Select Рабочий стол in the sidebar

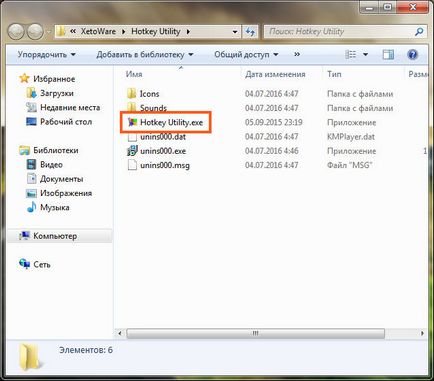click(66, 122)
